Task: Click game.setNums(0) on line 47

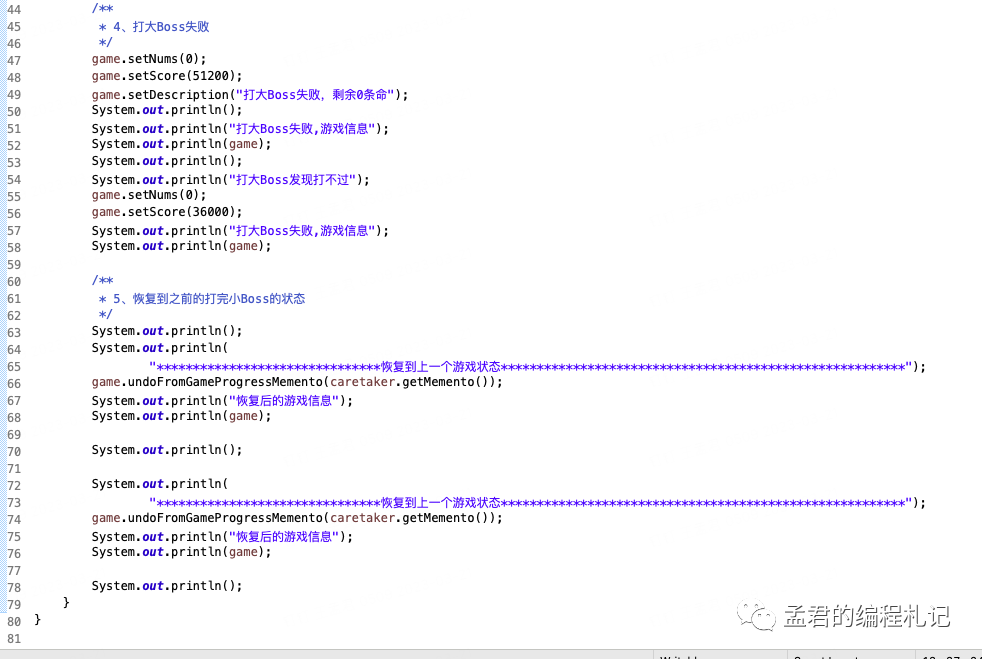Action: (149, 59)
